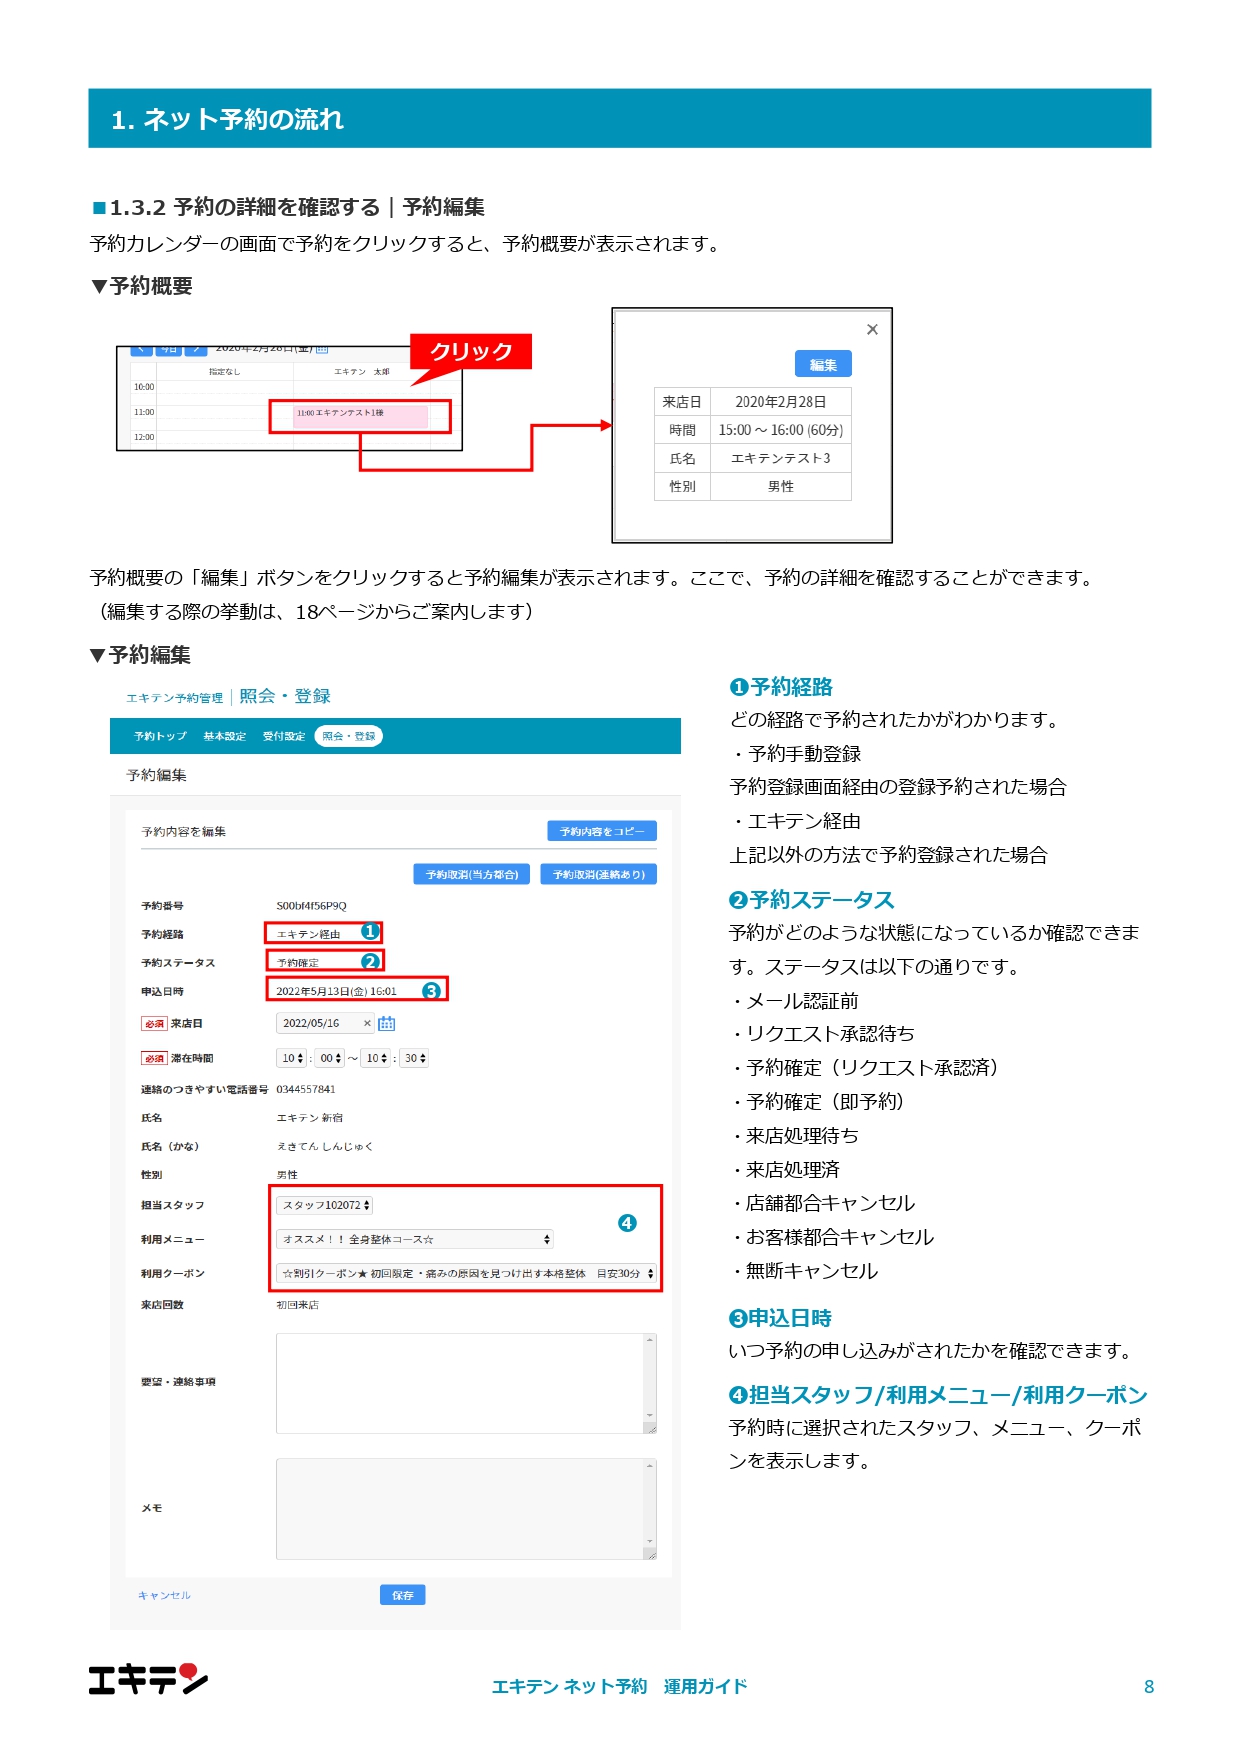Click the 2020年2月28日 cell in the summary popup
The height and width of the screenshot is (1755, 1240).
pyautogui.click(x=781, y=402)
